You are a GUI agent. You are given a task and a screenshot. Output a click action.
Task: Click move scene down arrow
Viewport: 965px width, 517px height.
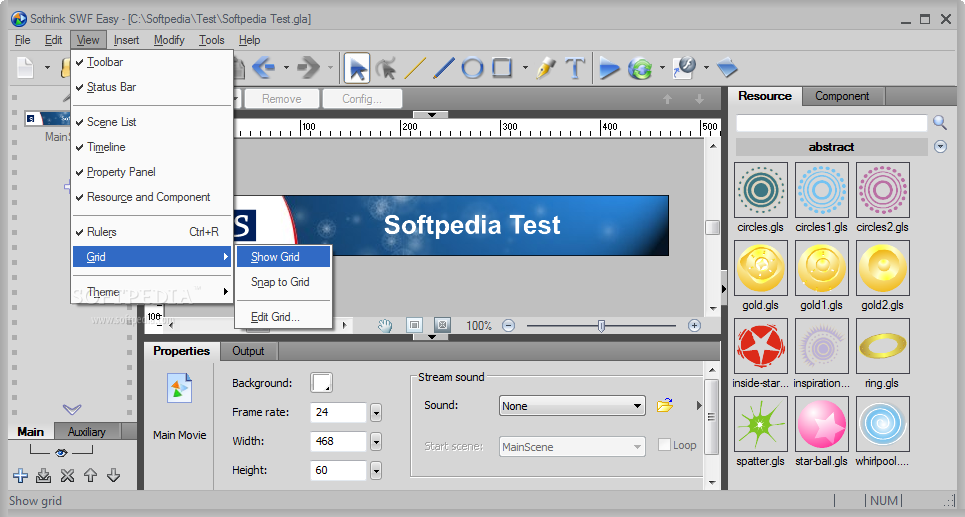click(114, 475)
